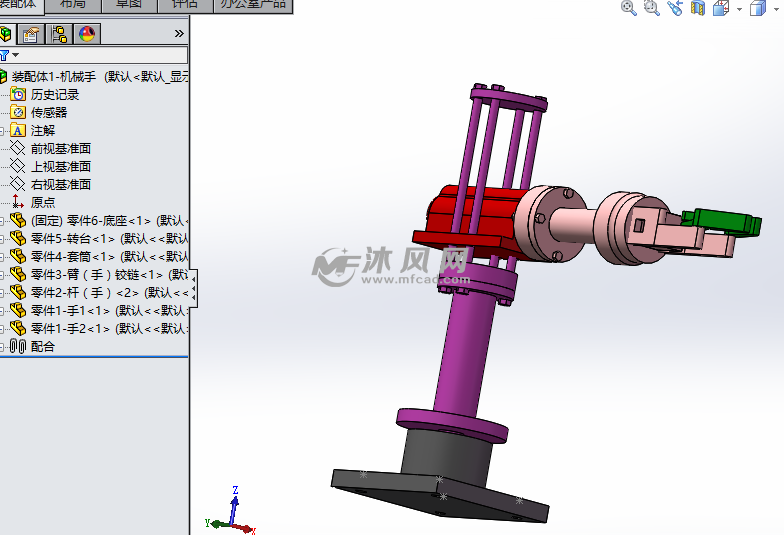784x535 pixels.
Task: Click Zoom to Area magnifier icon
Action: point(652,8)
